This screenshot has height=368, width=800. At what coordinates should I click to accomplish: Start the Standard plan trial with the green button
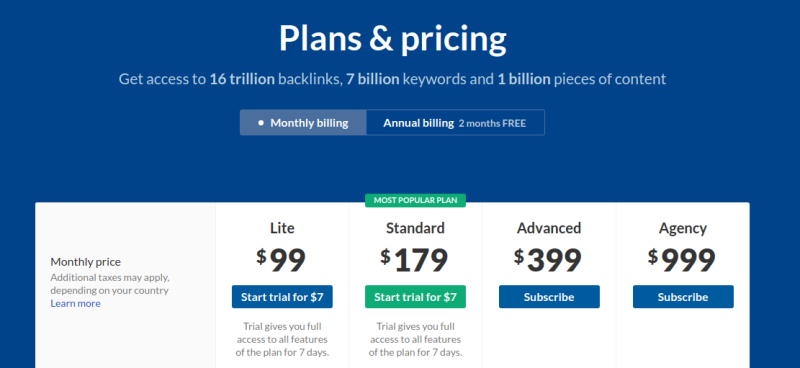click(415, 297)
